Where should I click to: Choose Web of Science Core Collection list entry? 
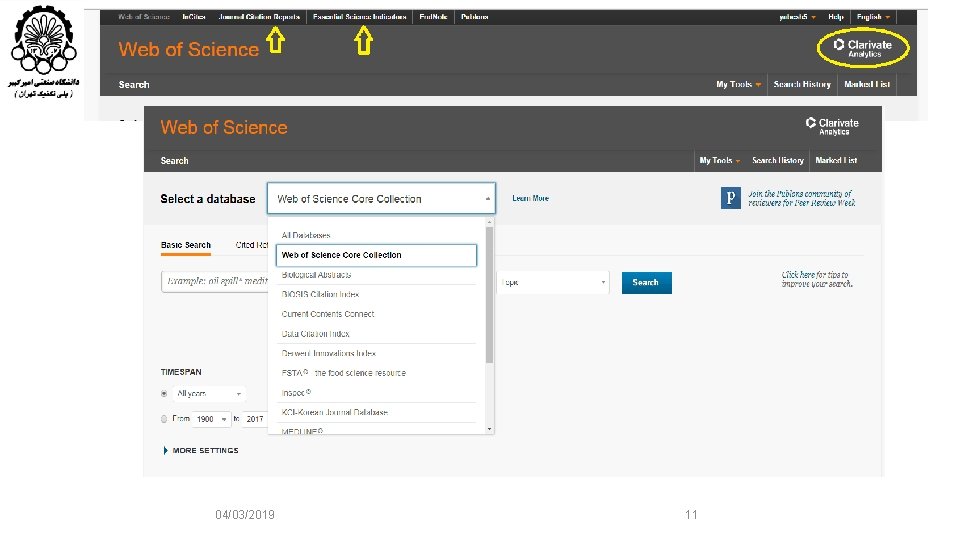[x=376, y=255]
